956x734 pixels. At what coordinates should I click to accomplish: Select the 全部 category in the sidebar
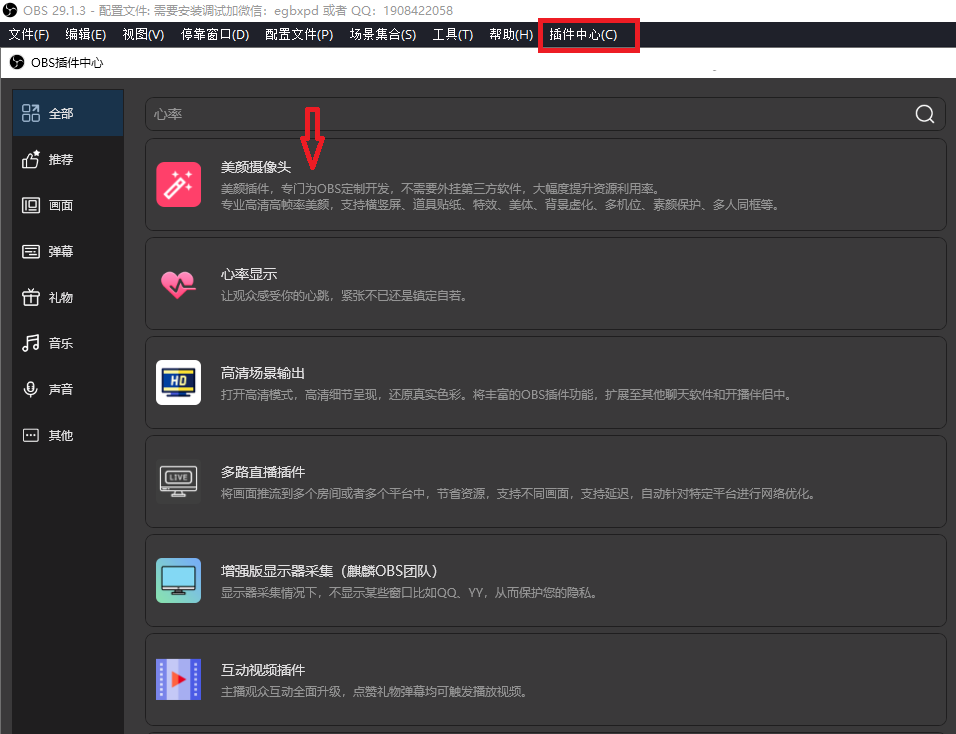pyautogui.click(x=67, y=112)
